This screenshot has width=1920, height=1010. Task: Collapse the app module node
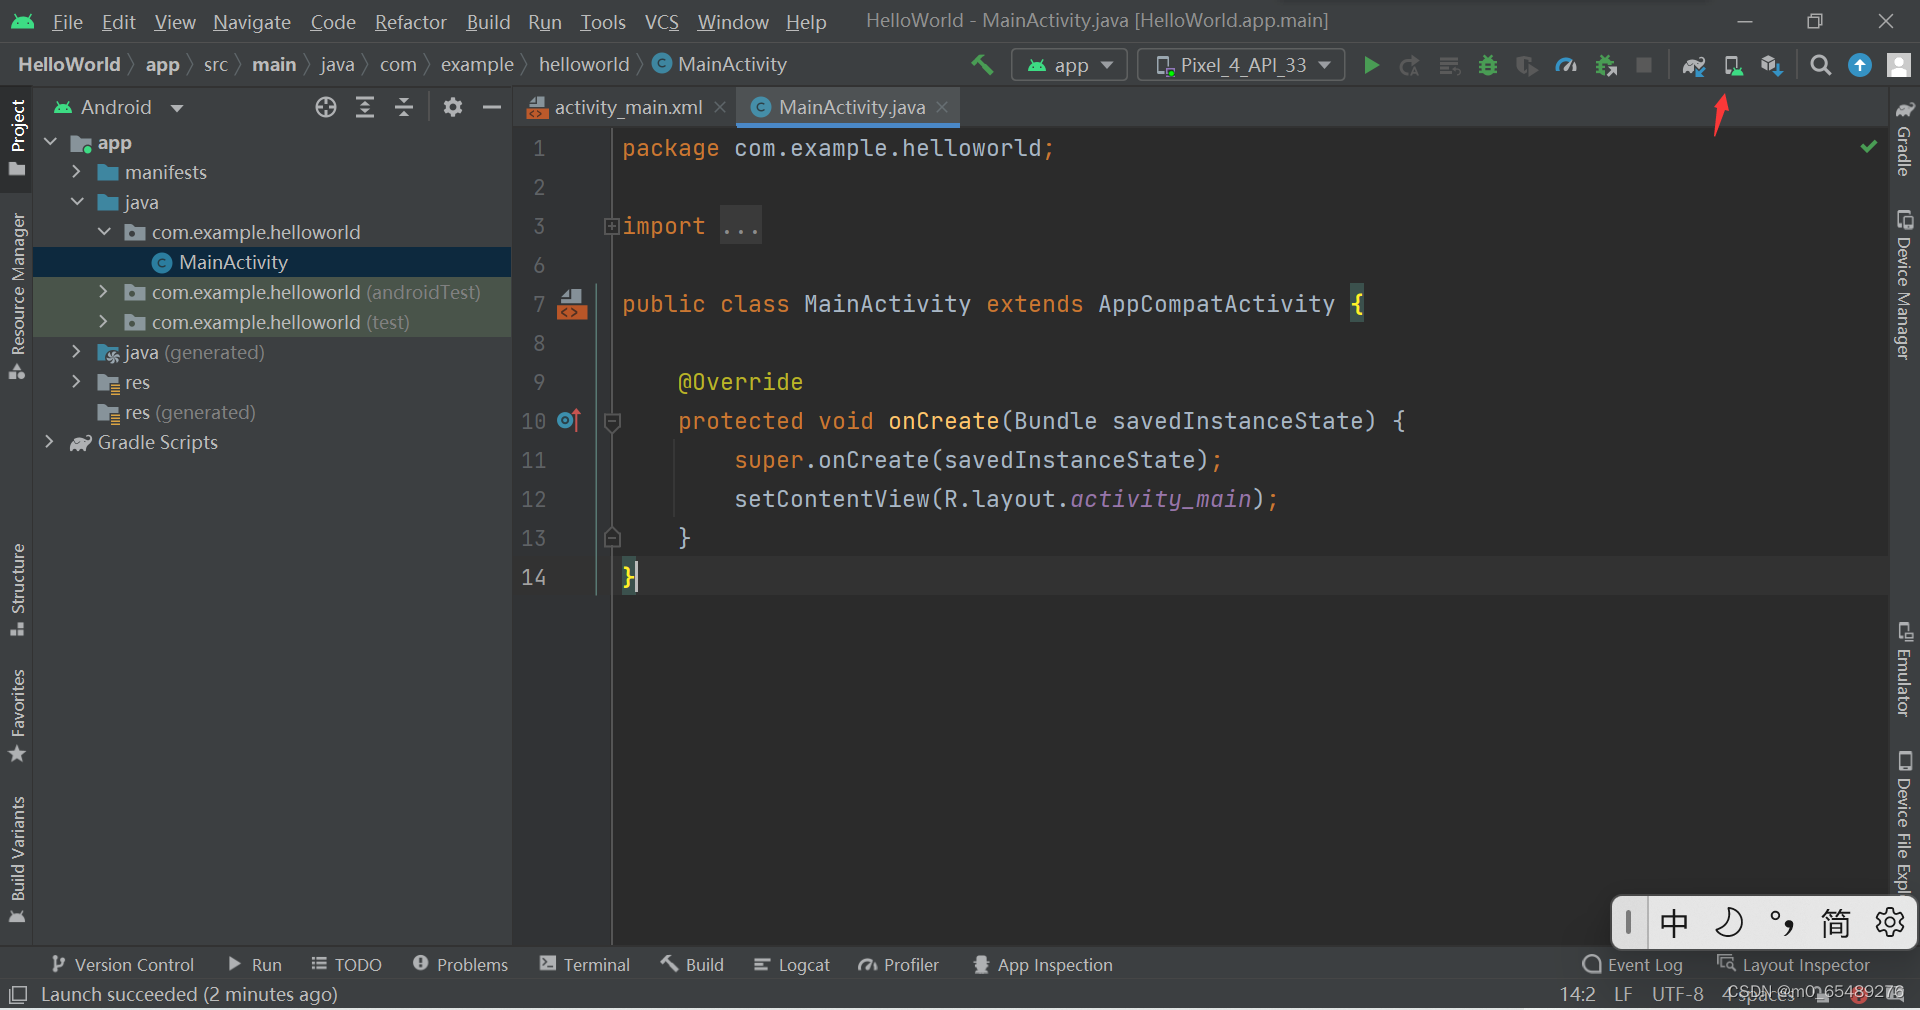click(51, 143)
